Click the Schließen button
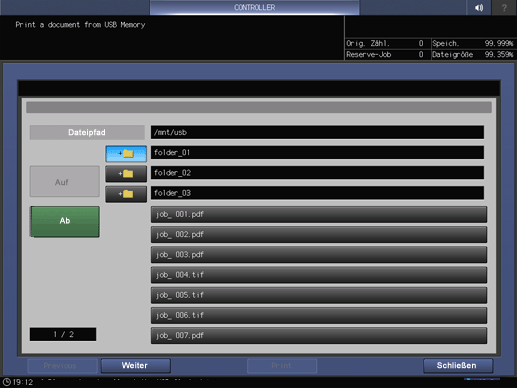The height and width of the screenshot is (388, 517). click(458, 366)
